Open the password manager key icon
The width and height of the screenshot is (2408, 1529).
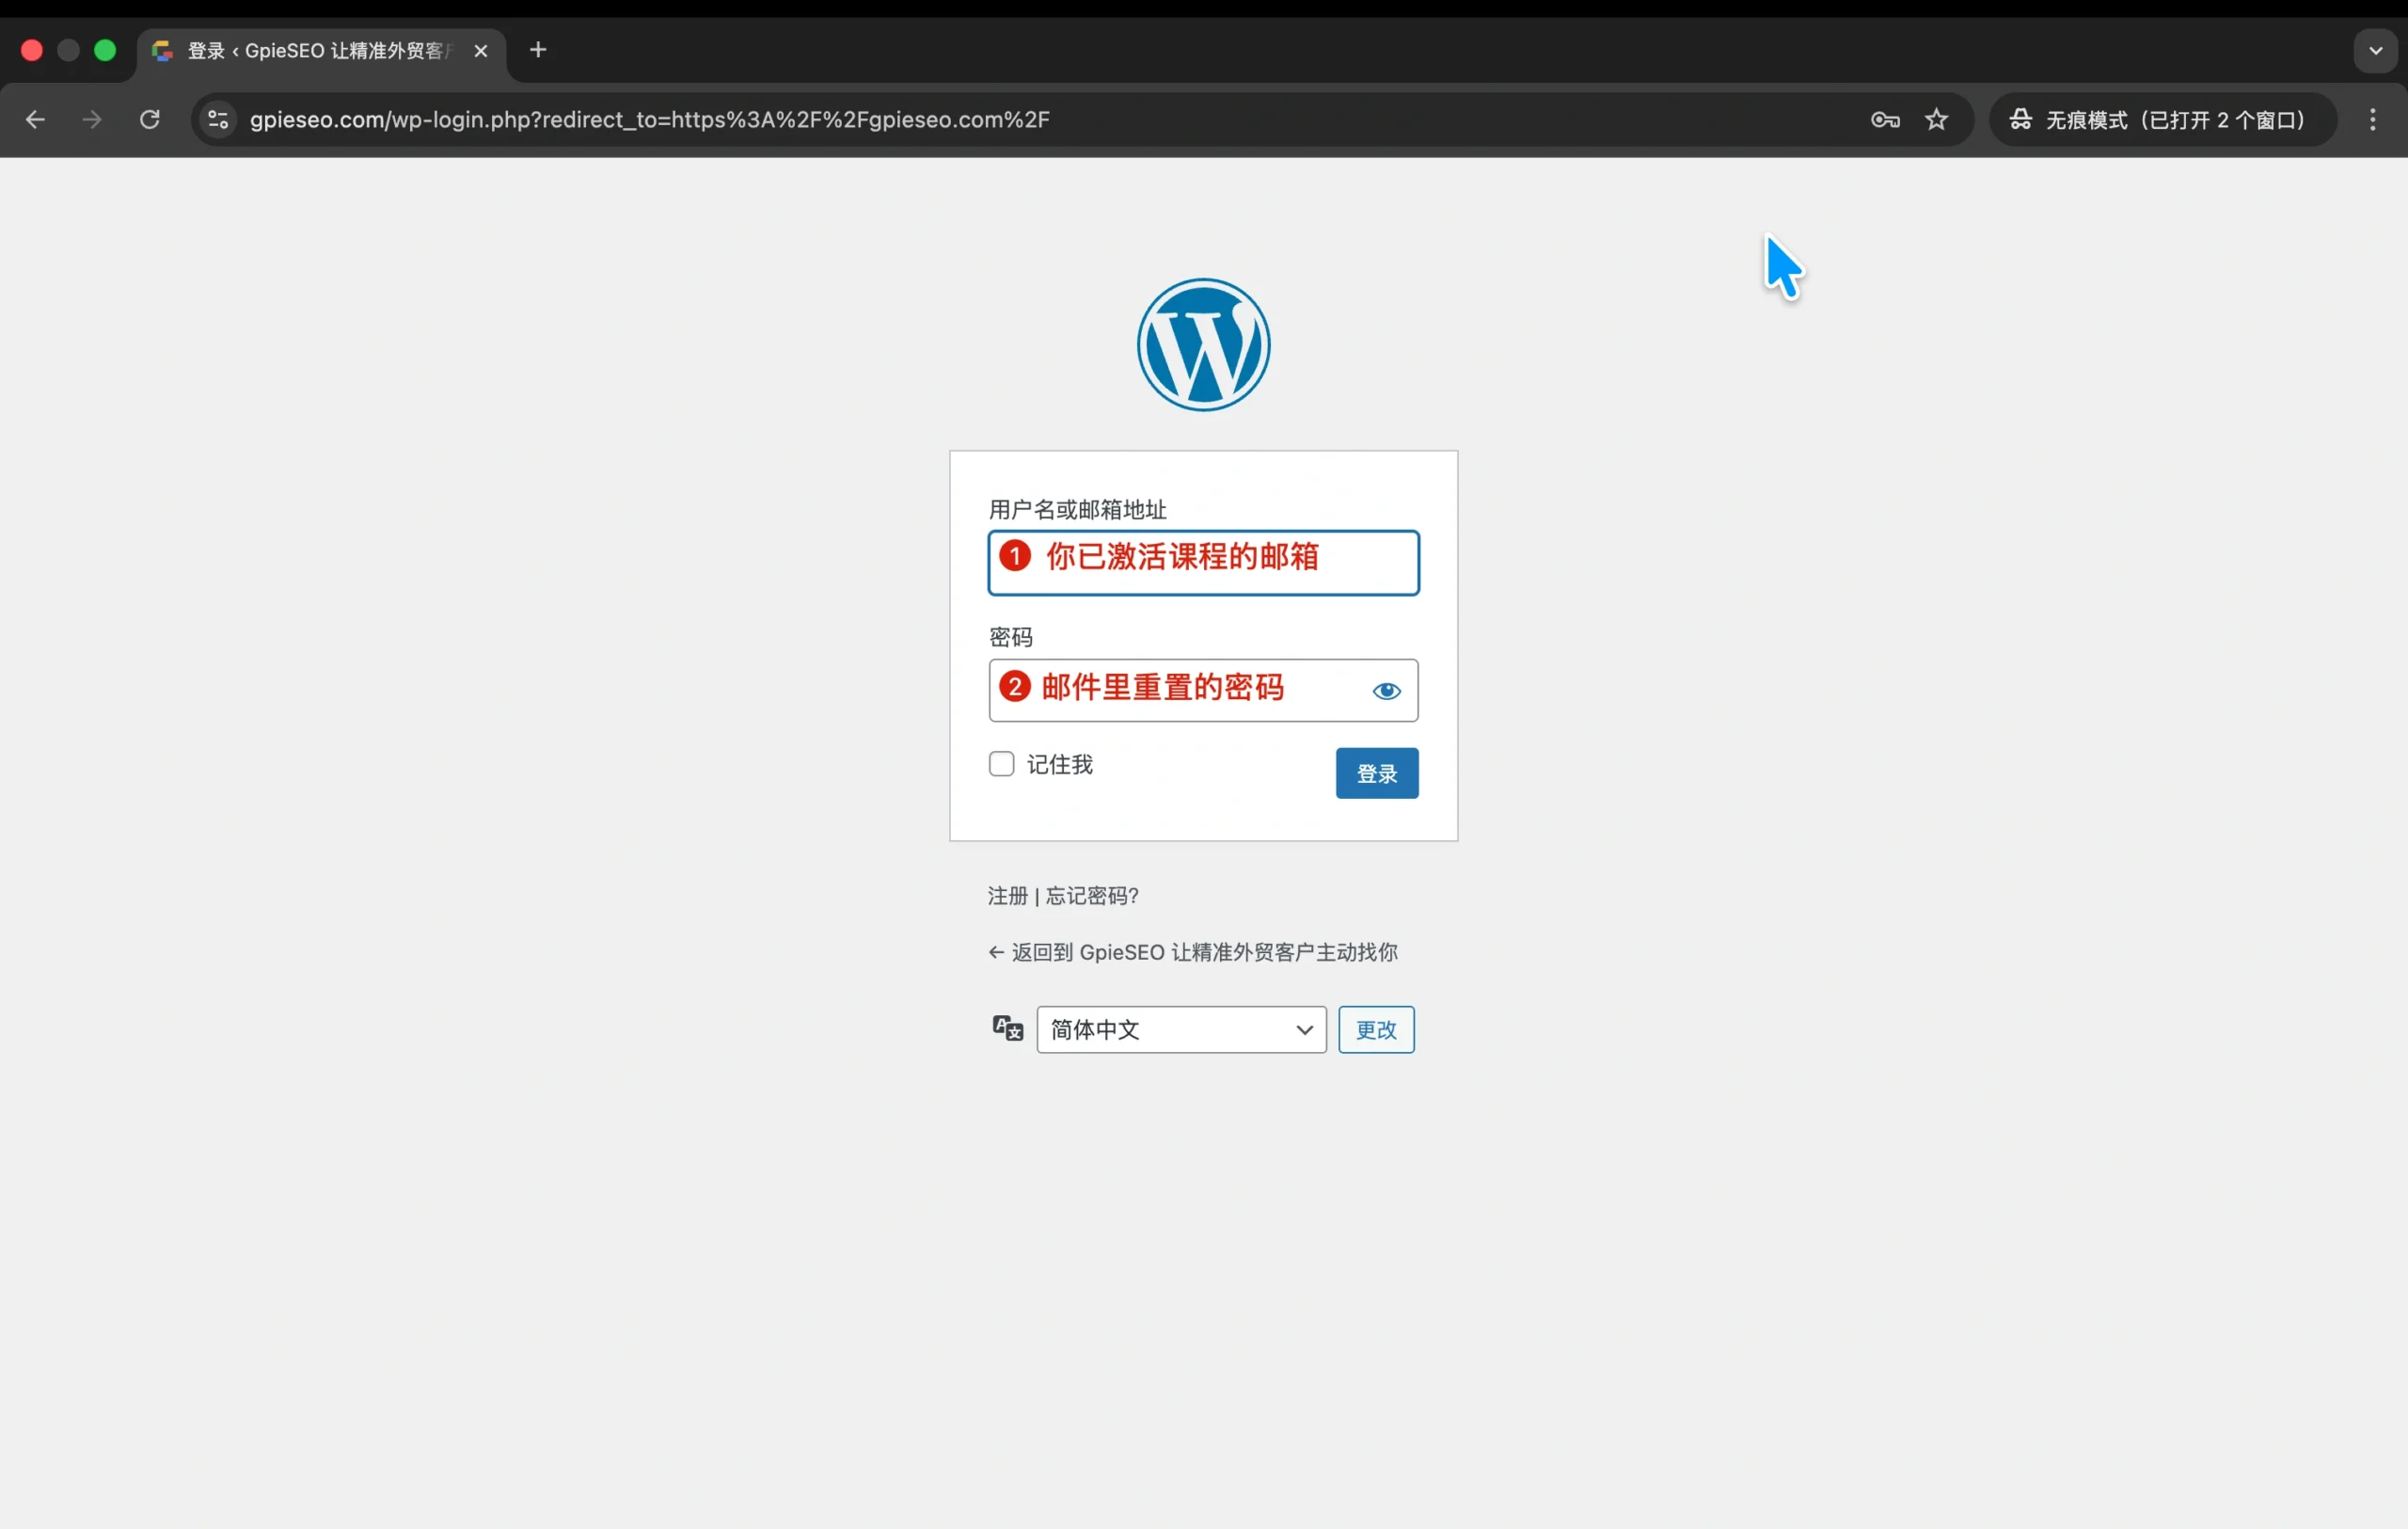[1884, 120]
